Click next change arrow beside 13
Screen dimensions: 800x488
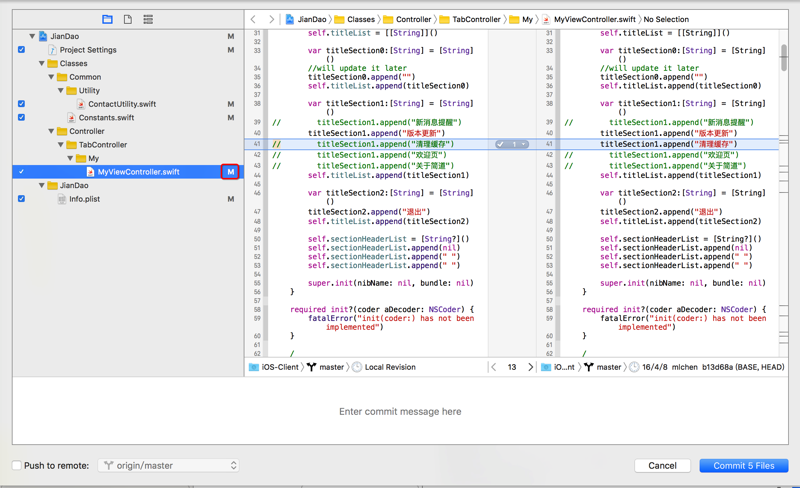coord(530,367)
